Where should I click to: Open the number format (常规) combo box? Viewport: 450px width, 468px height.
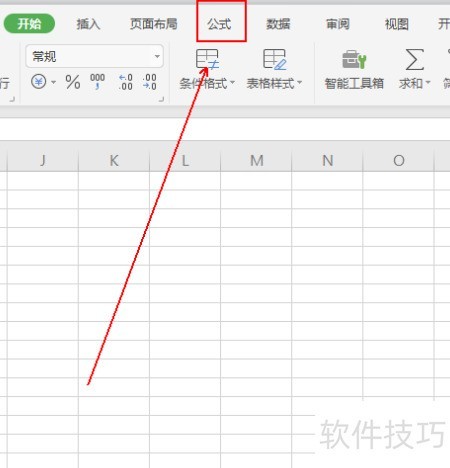94,56
